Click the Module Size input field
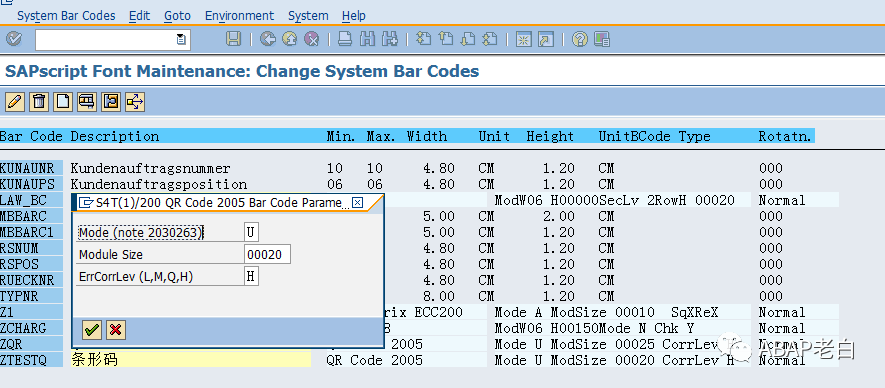This screenshot has height=388, width=885. pyautogui.click(x=268, y=254)
